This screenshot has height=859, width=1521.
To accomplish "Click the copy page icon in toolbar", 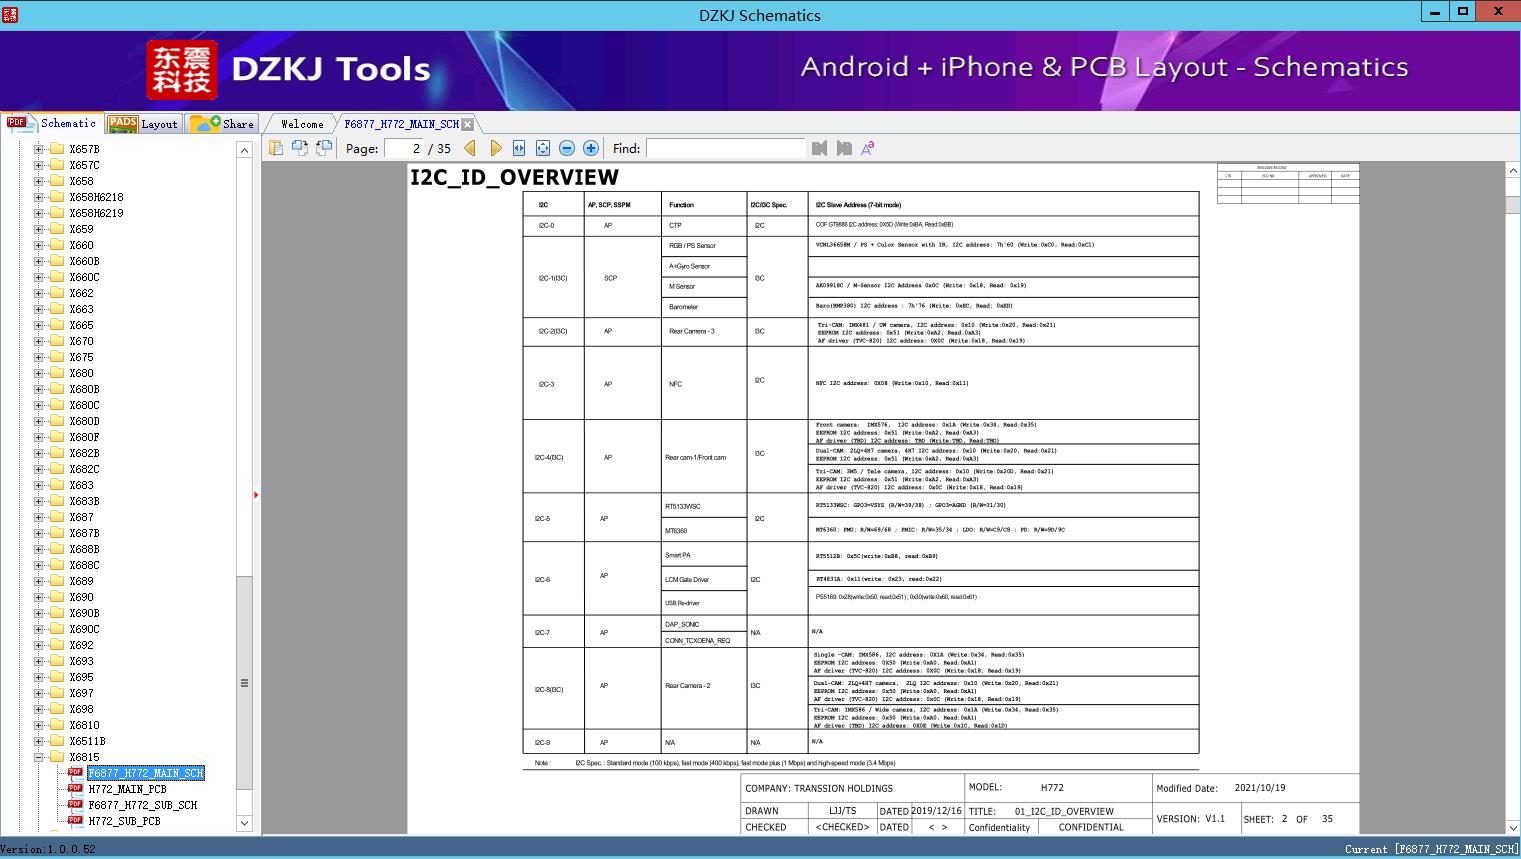I will click(276, 148).
